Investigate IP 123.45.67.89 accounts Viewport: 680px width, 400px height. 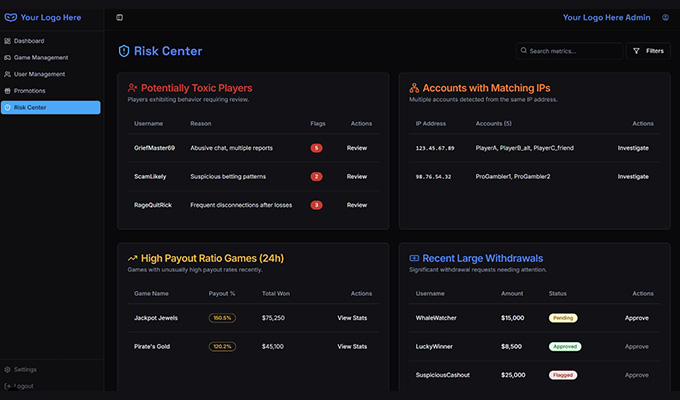coord(633,148)
